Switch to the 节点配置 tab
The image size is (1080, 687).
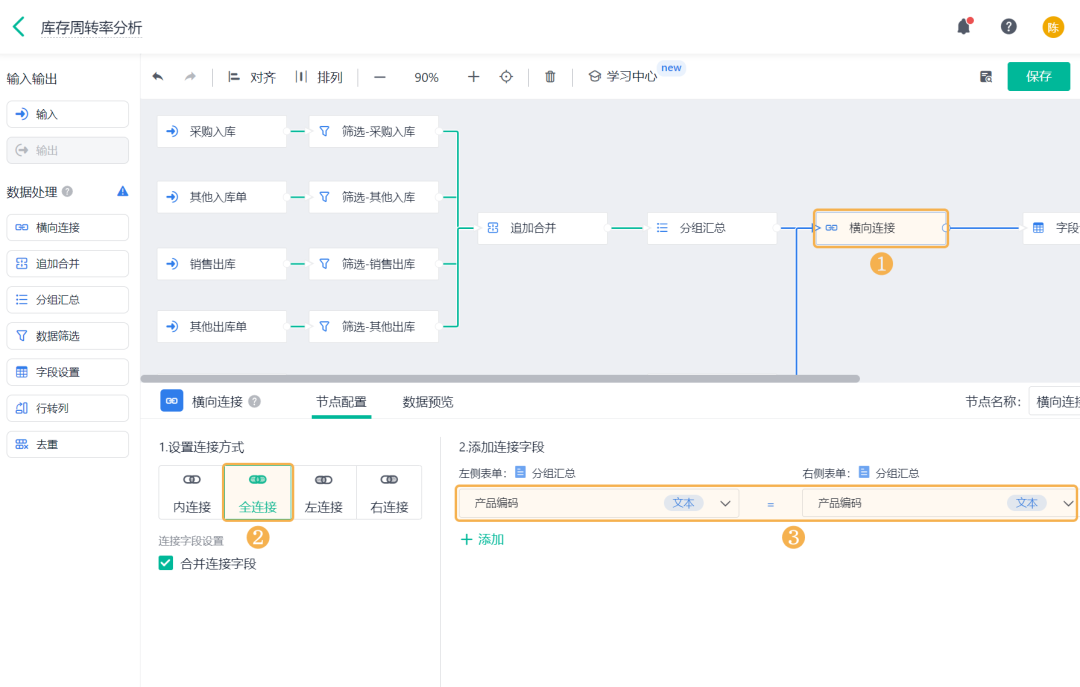click(x=341, y=402)
